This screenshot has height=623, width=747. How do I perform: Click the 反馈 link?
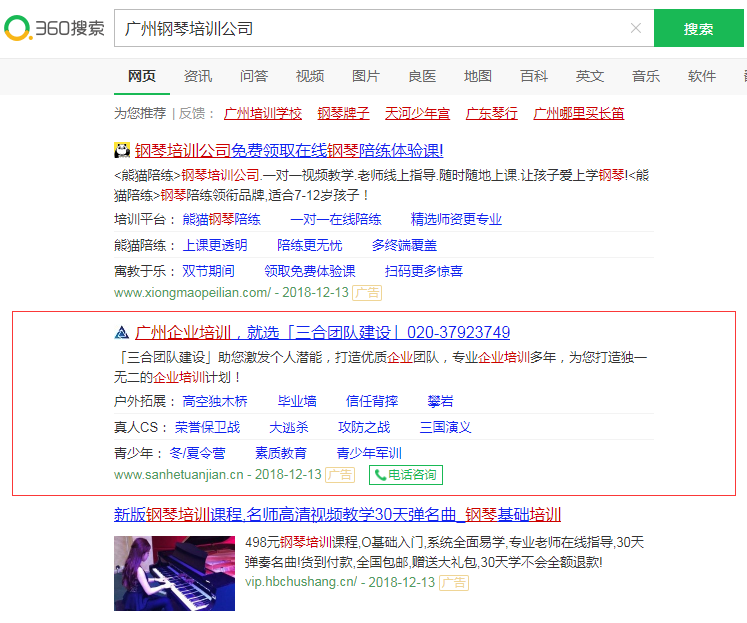click(x=197, y=113)
